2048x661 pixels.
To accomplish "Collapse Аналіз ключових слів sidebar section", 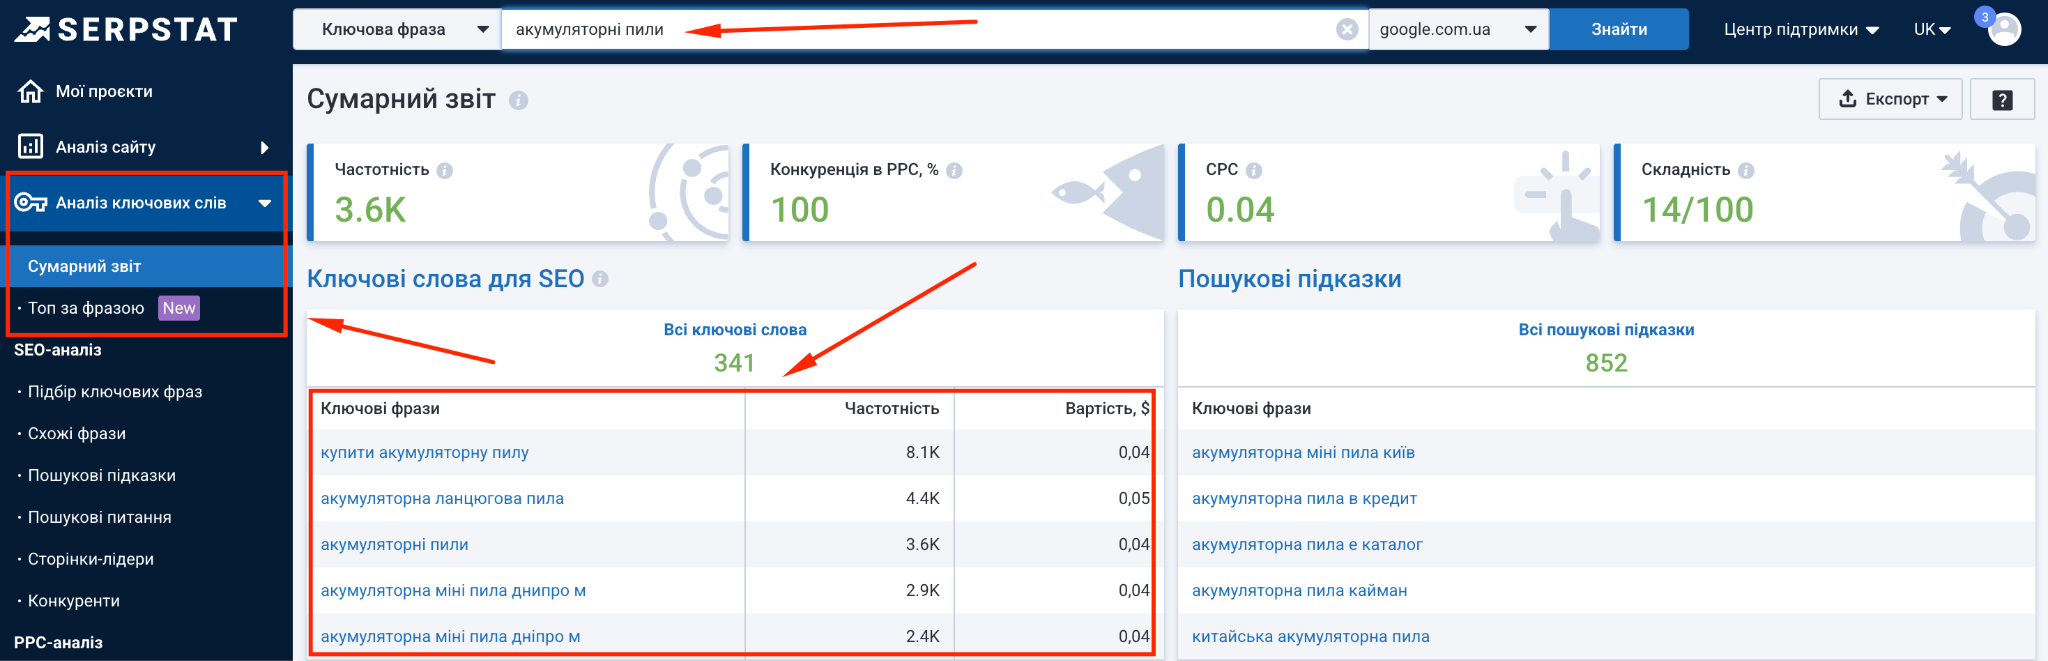I will 146,203.
